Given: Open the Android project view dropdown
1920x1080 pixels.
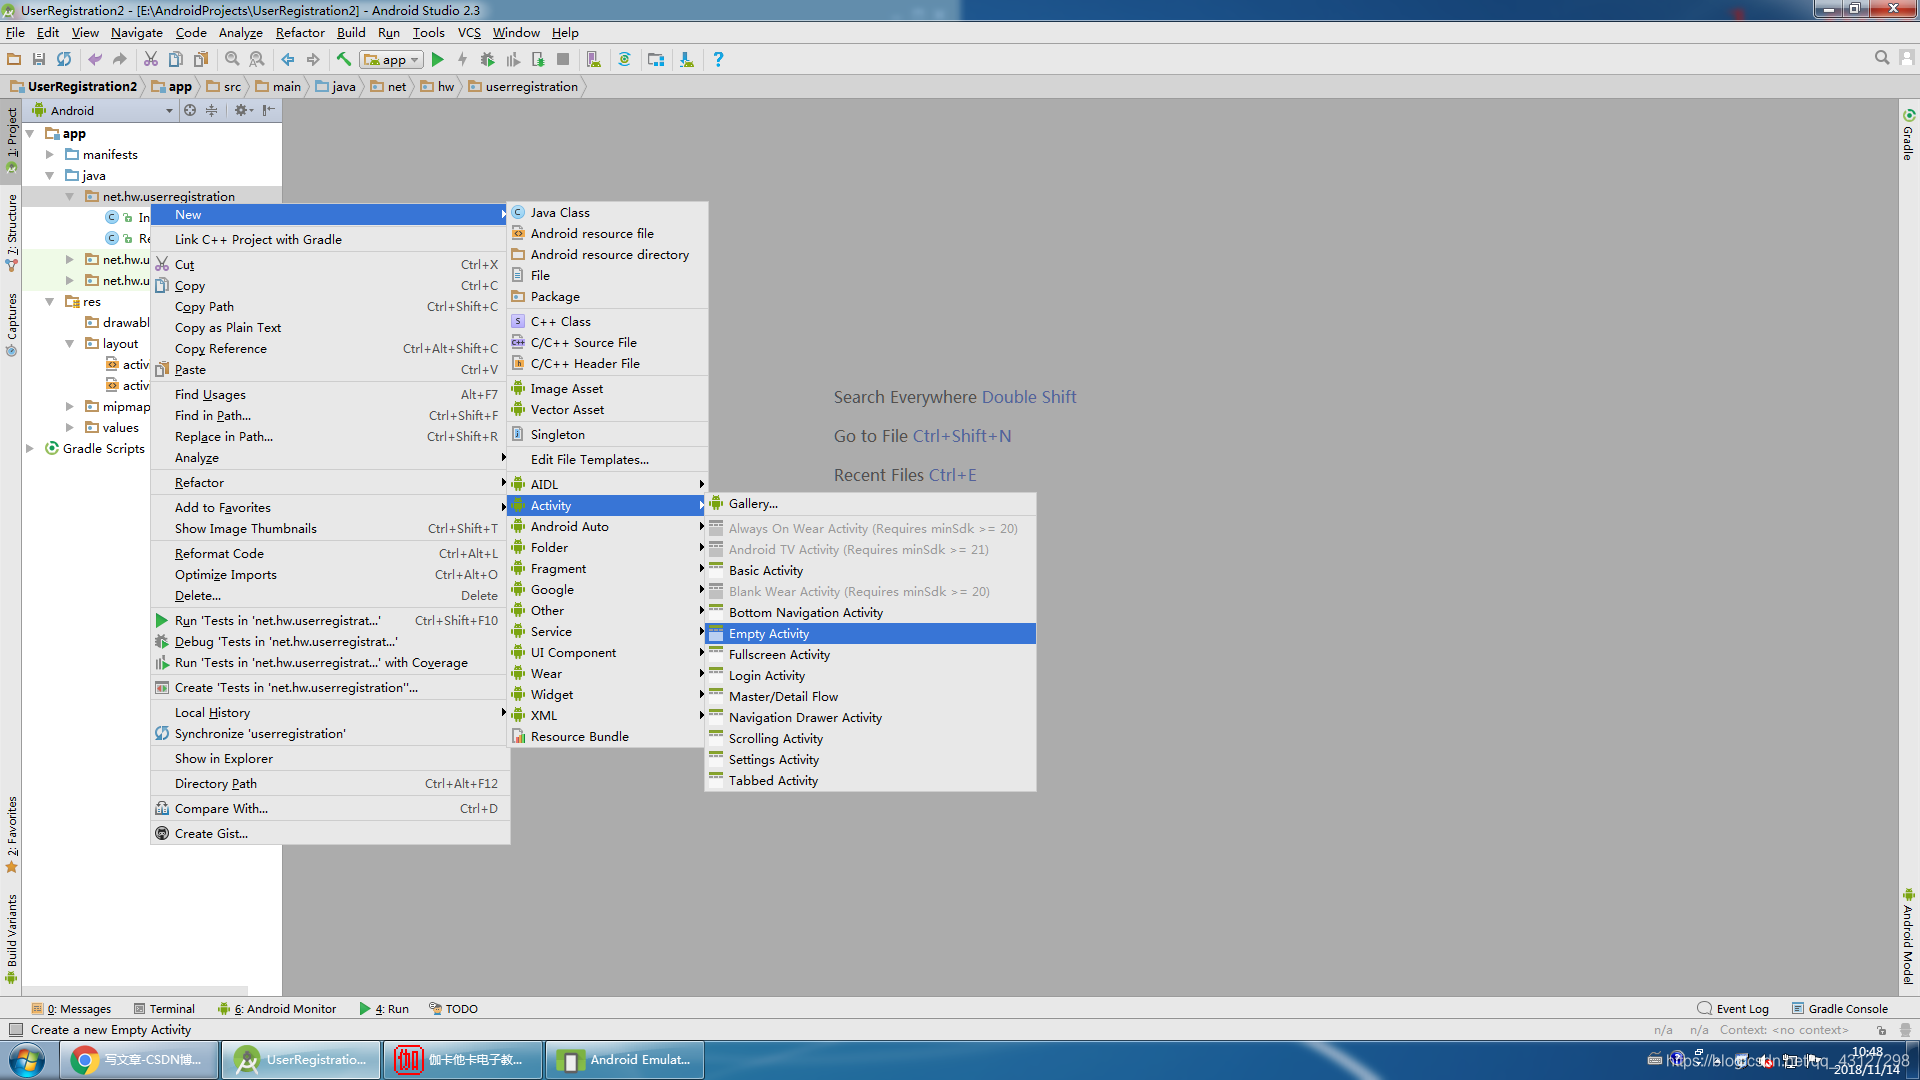Looking at the screenshot, I should click(x=104, y=110).
